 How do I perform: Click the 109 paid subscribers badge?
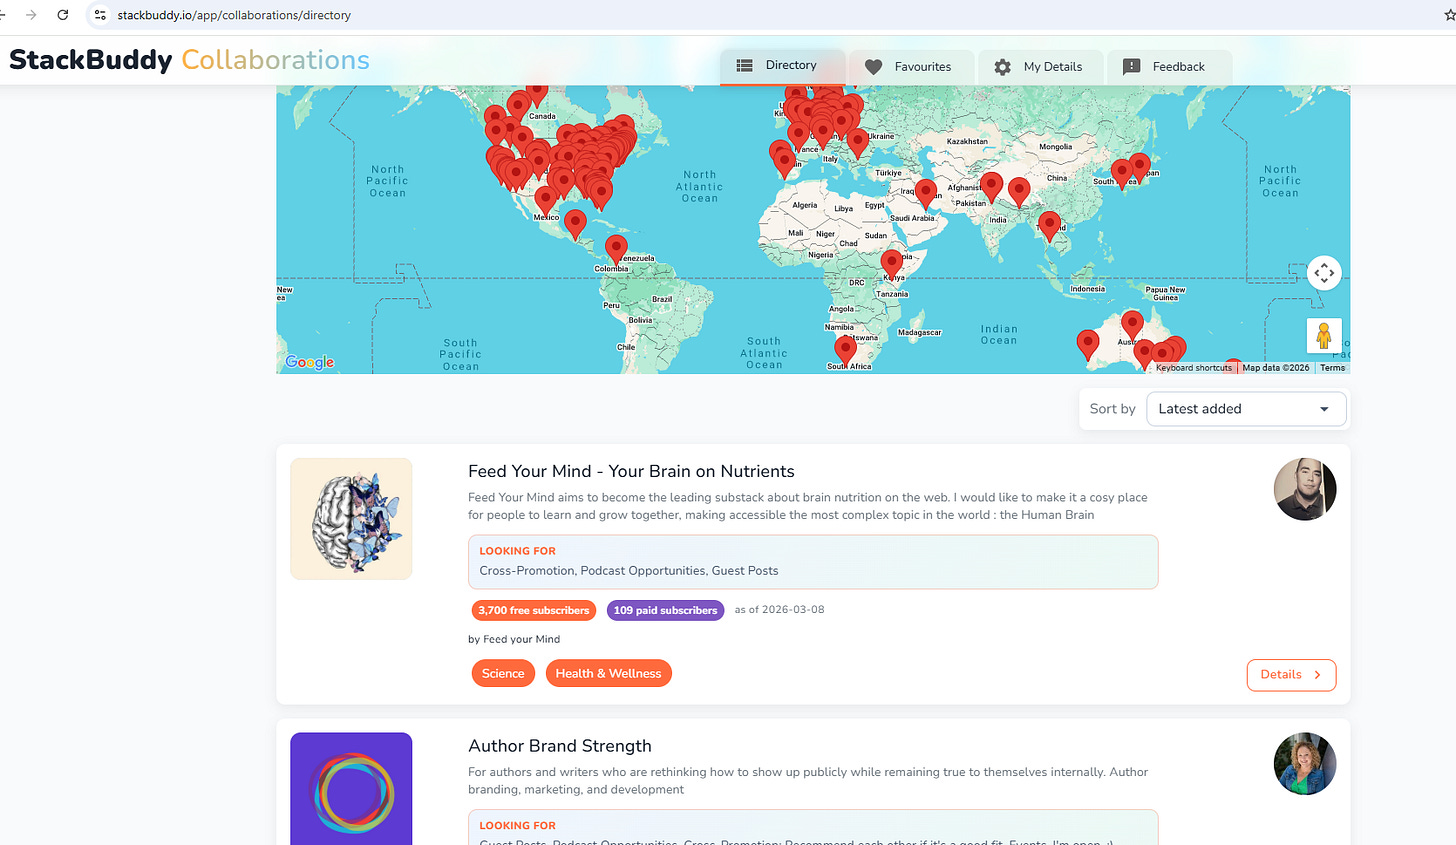(x=665, y=610)
